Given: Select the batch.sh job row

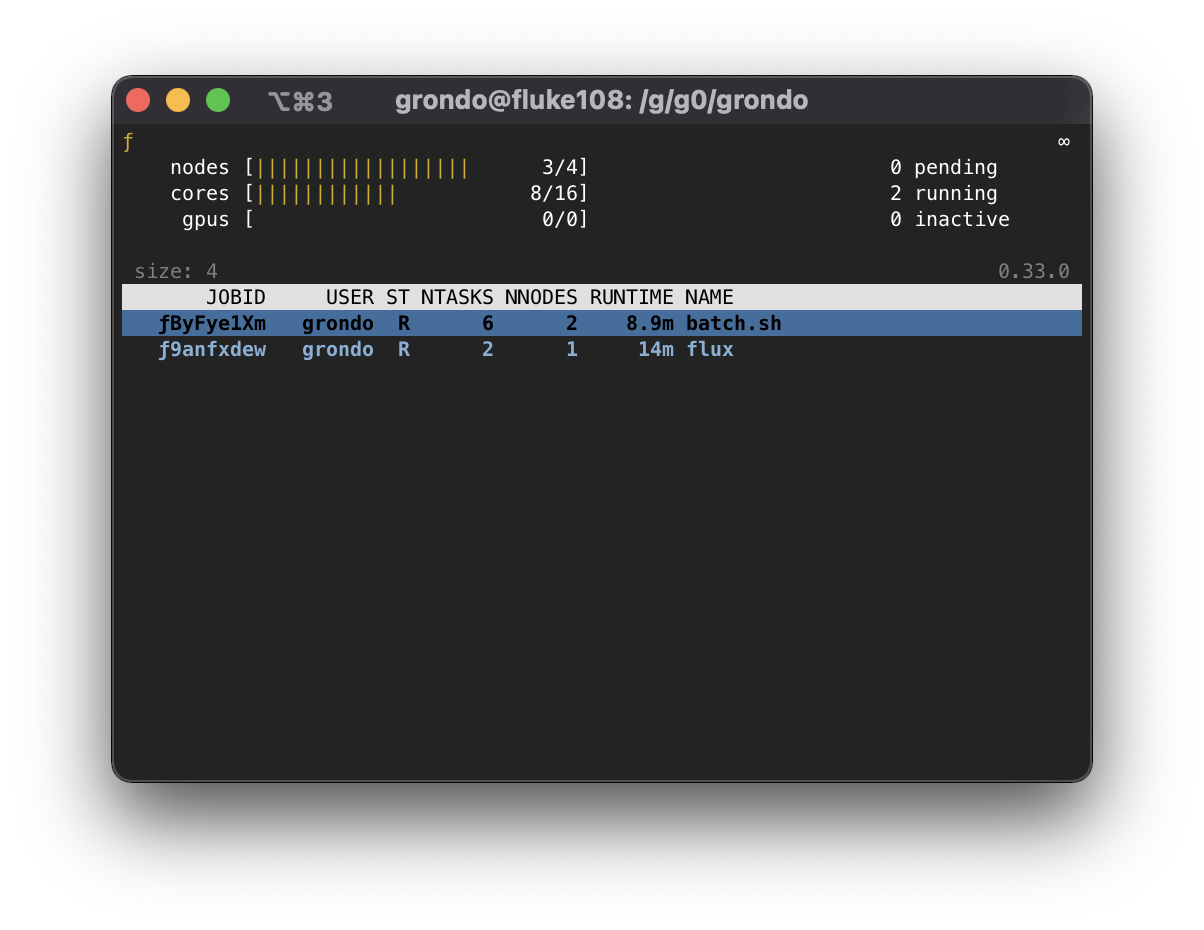Looking at the screenshot, I should point(602,323).
